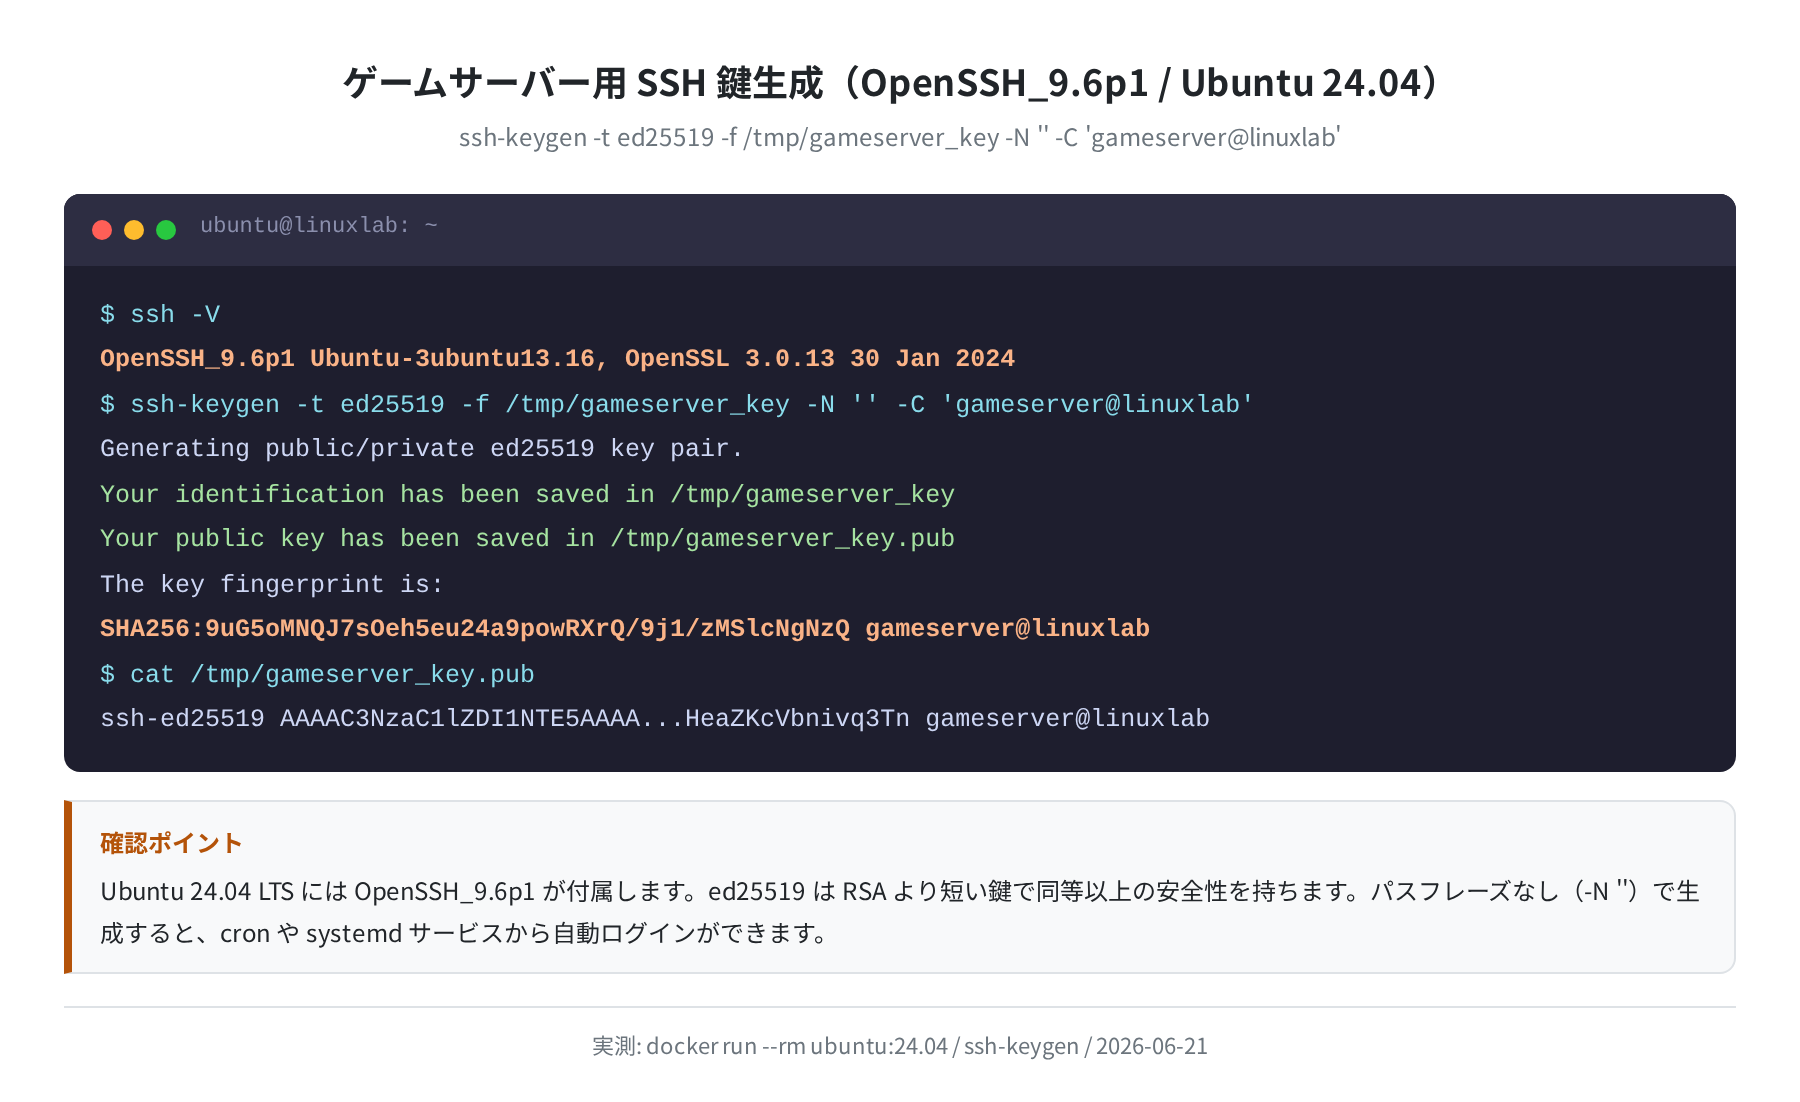Click the '$ ssh -V' command line
Screen dimensions: 1800x1102
coord(160,314)
